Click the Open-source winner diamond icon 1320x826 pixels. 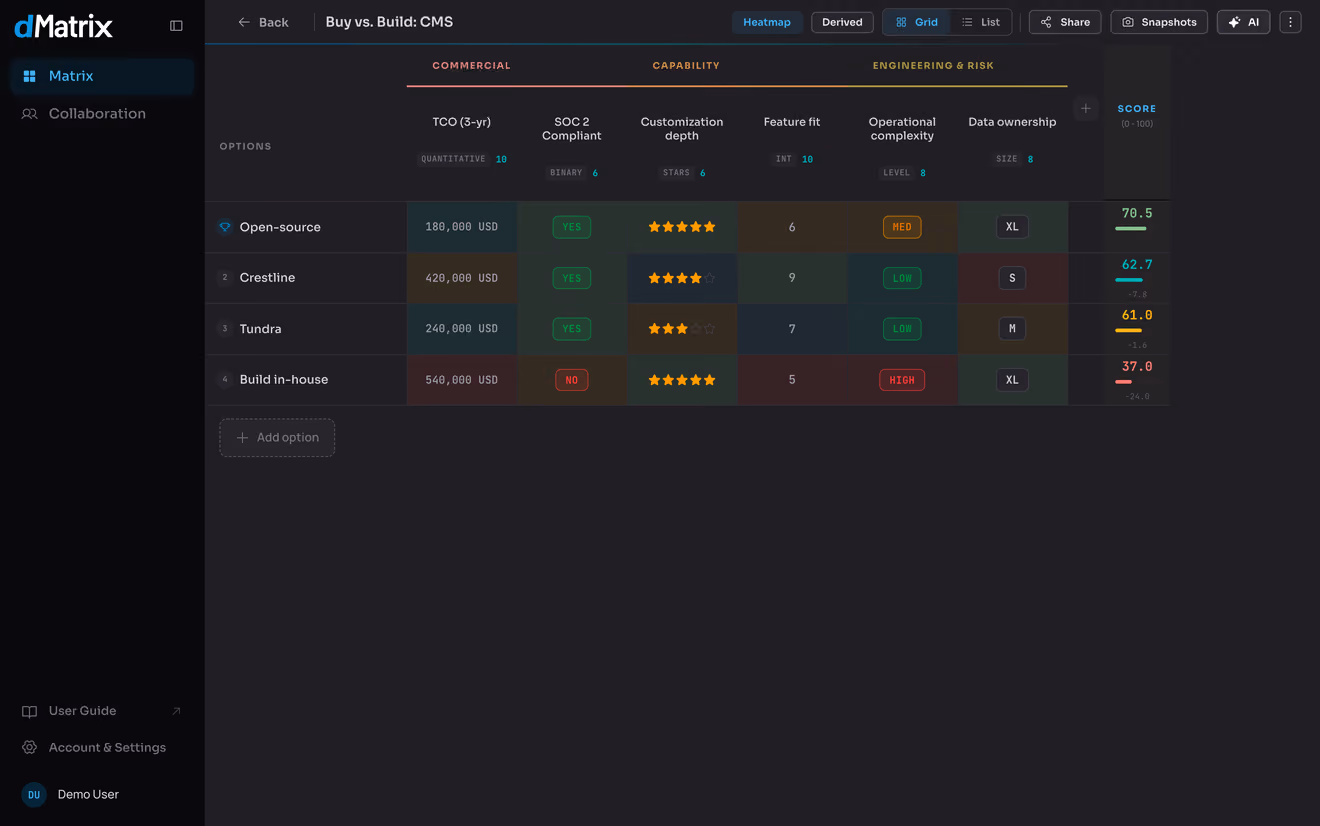pos(225,227)
